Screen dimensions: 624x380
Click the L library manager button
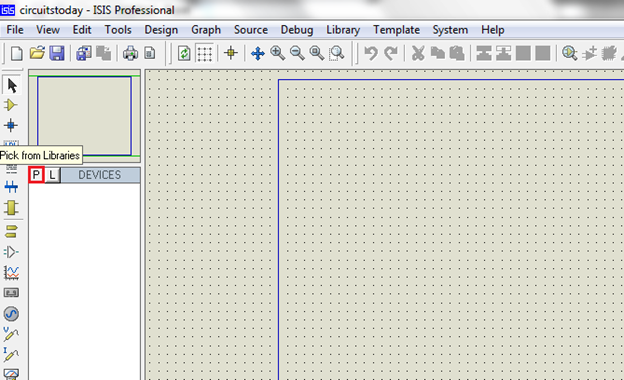coord(52,175)
